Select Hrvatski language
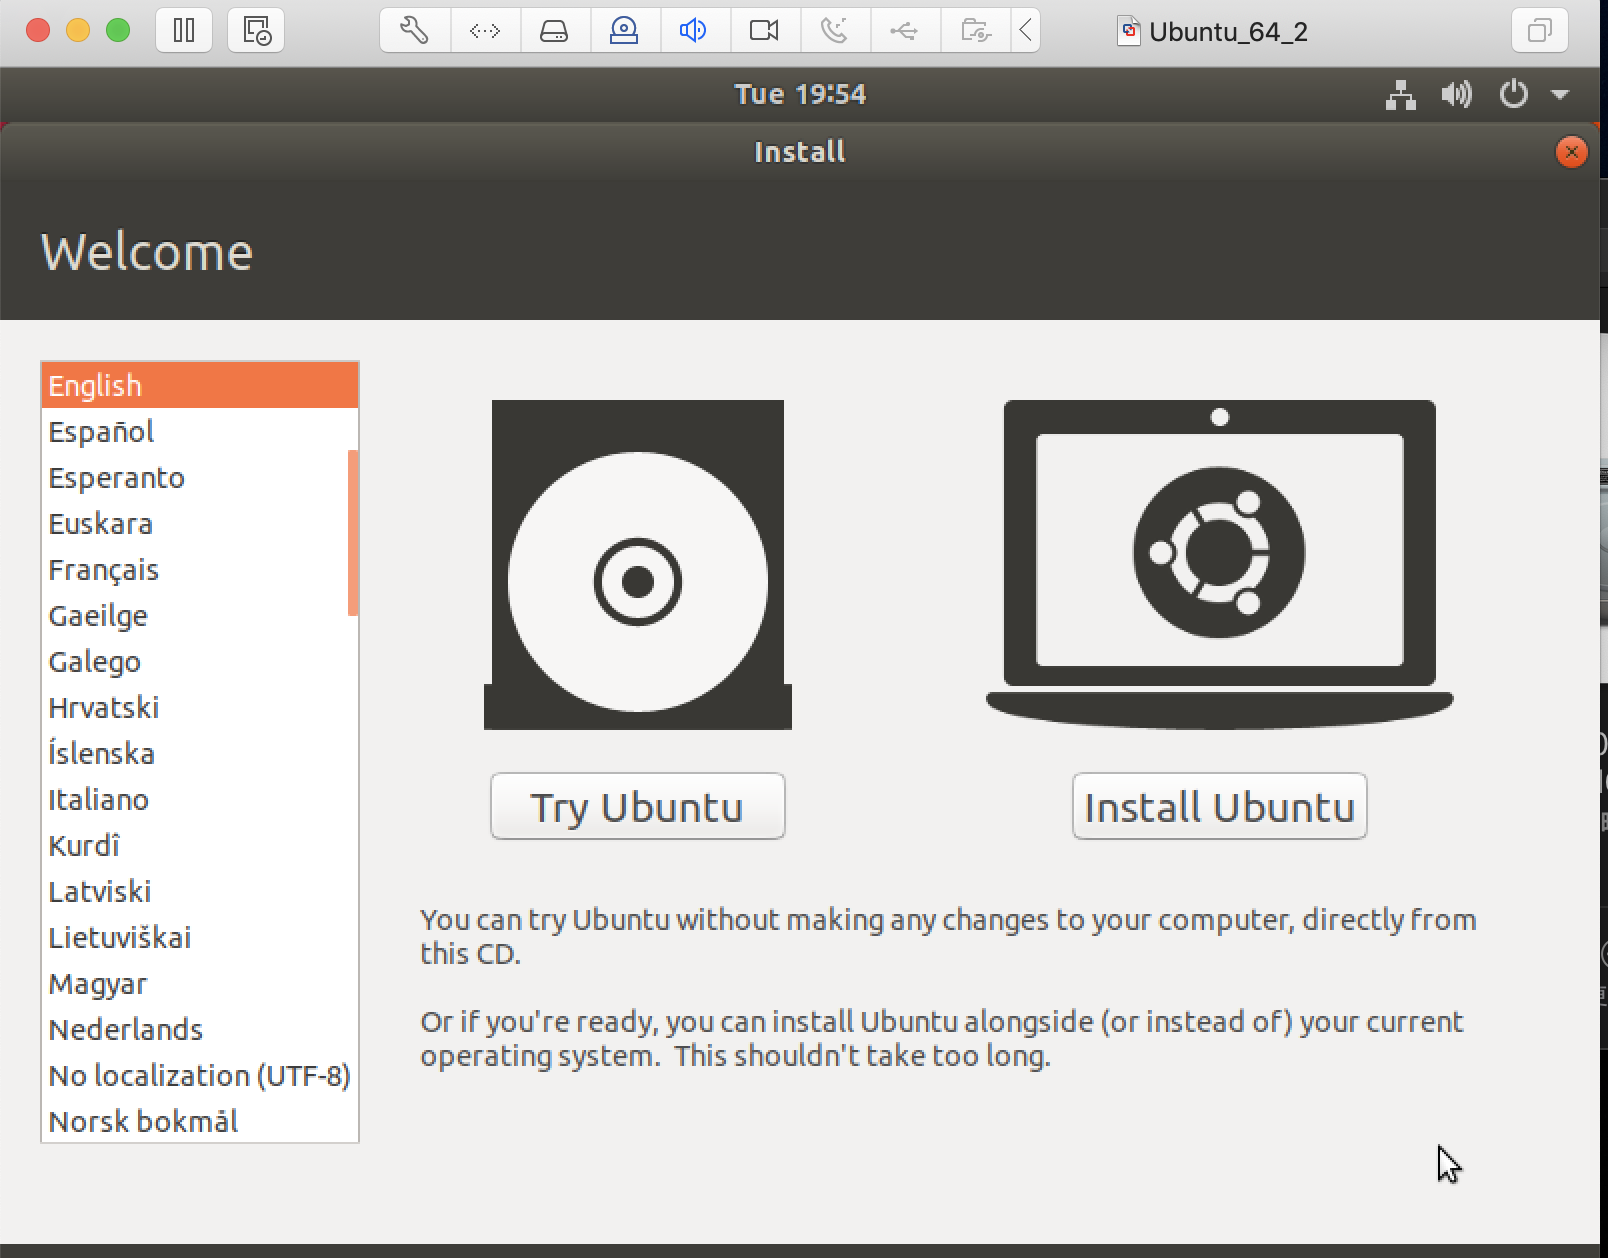 pyautogui.click(x=199, y=707)
